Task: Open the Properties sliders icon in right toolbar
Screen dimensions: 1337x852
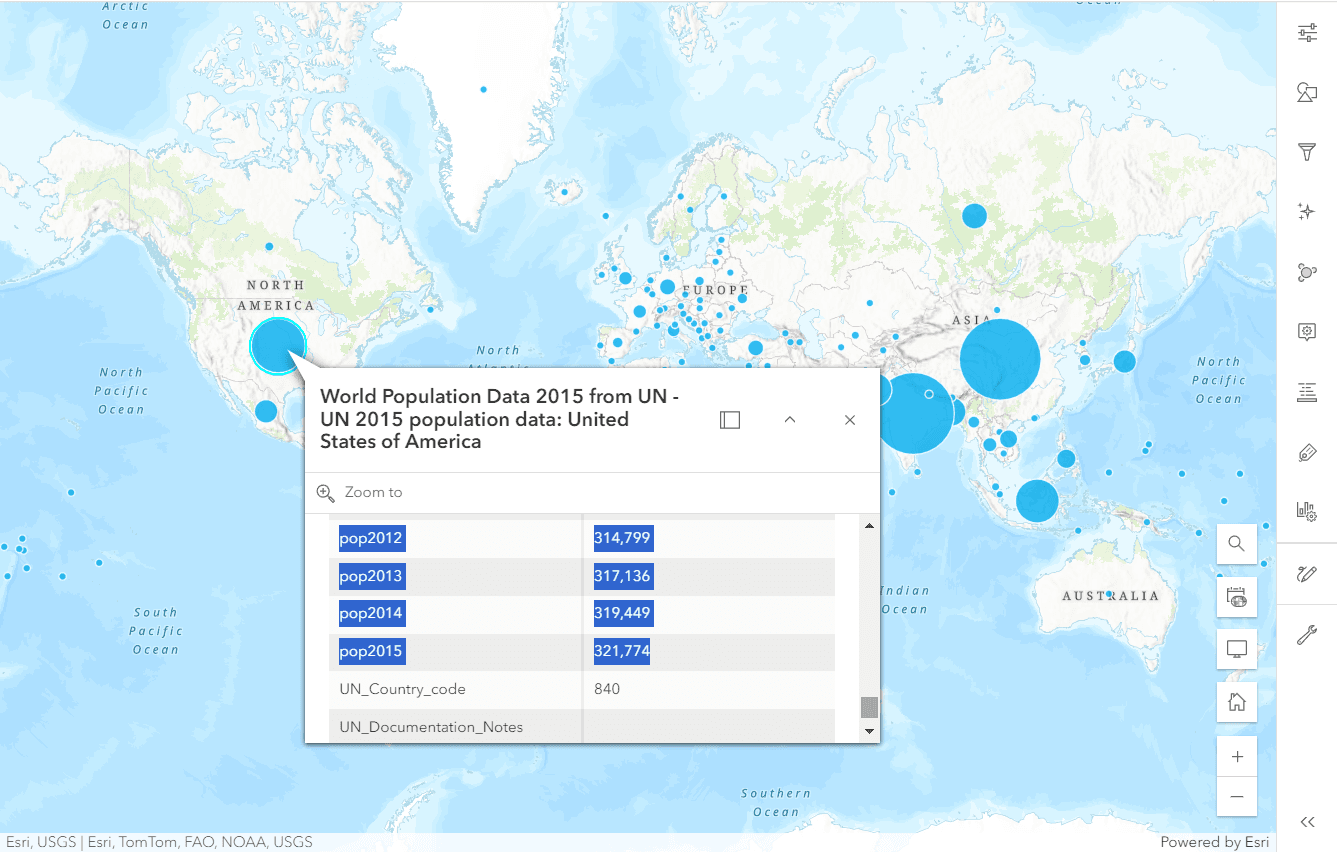Action: pyautogui.click(x=1307, y=33)
